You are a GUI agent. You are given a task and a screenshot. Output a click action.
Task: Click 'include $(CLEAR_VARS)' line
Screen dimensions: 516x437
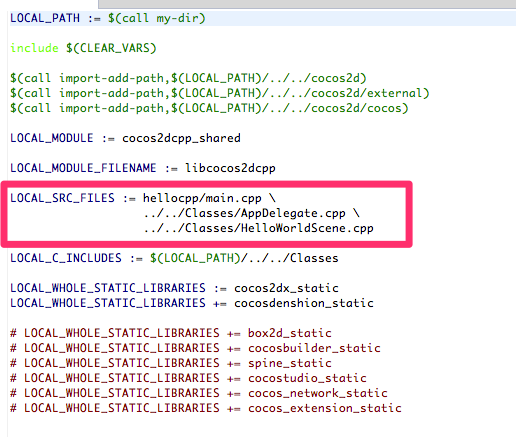(83, 48)
